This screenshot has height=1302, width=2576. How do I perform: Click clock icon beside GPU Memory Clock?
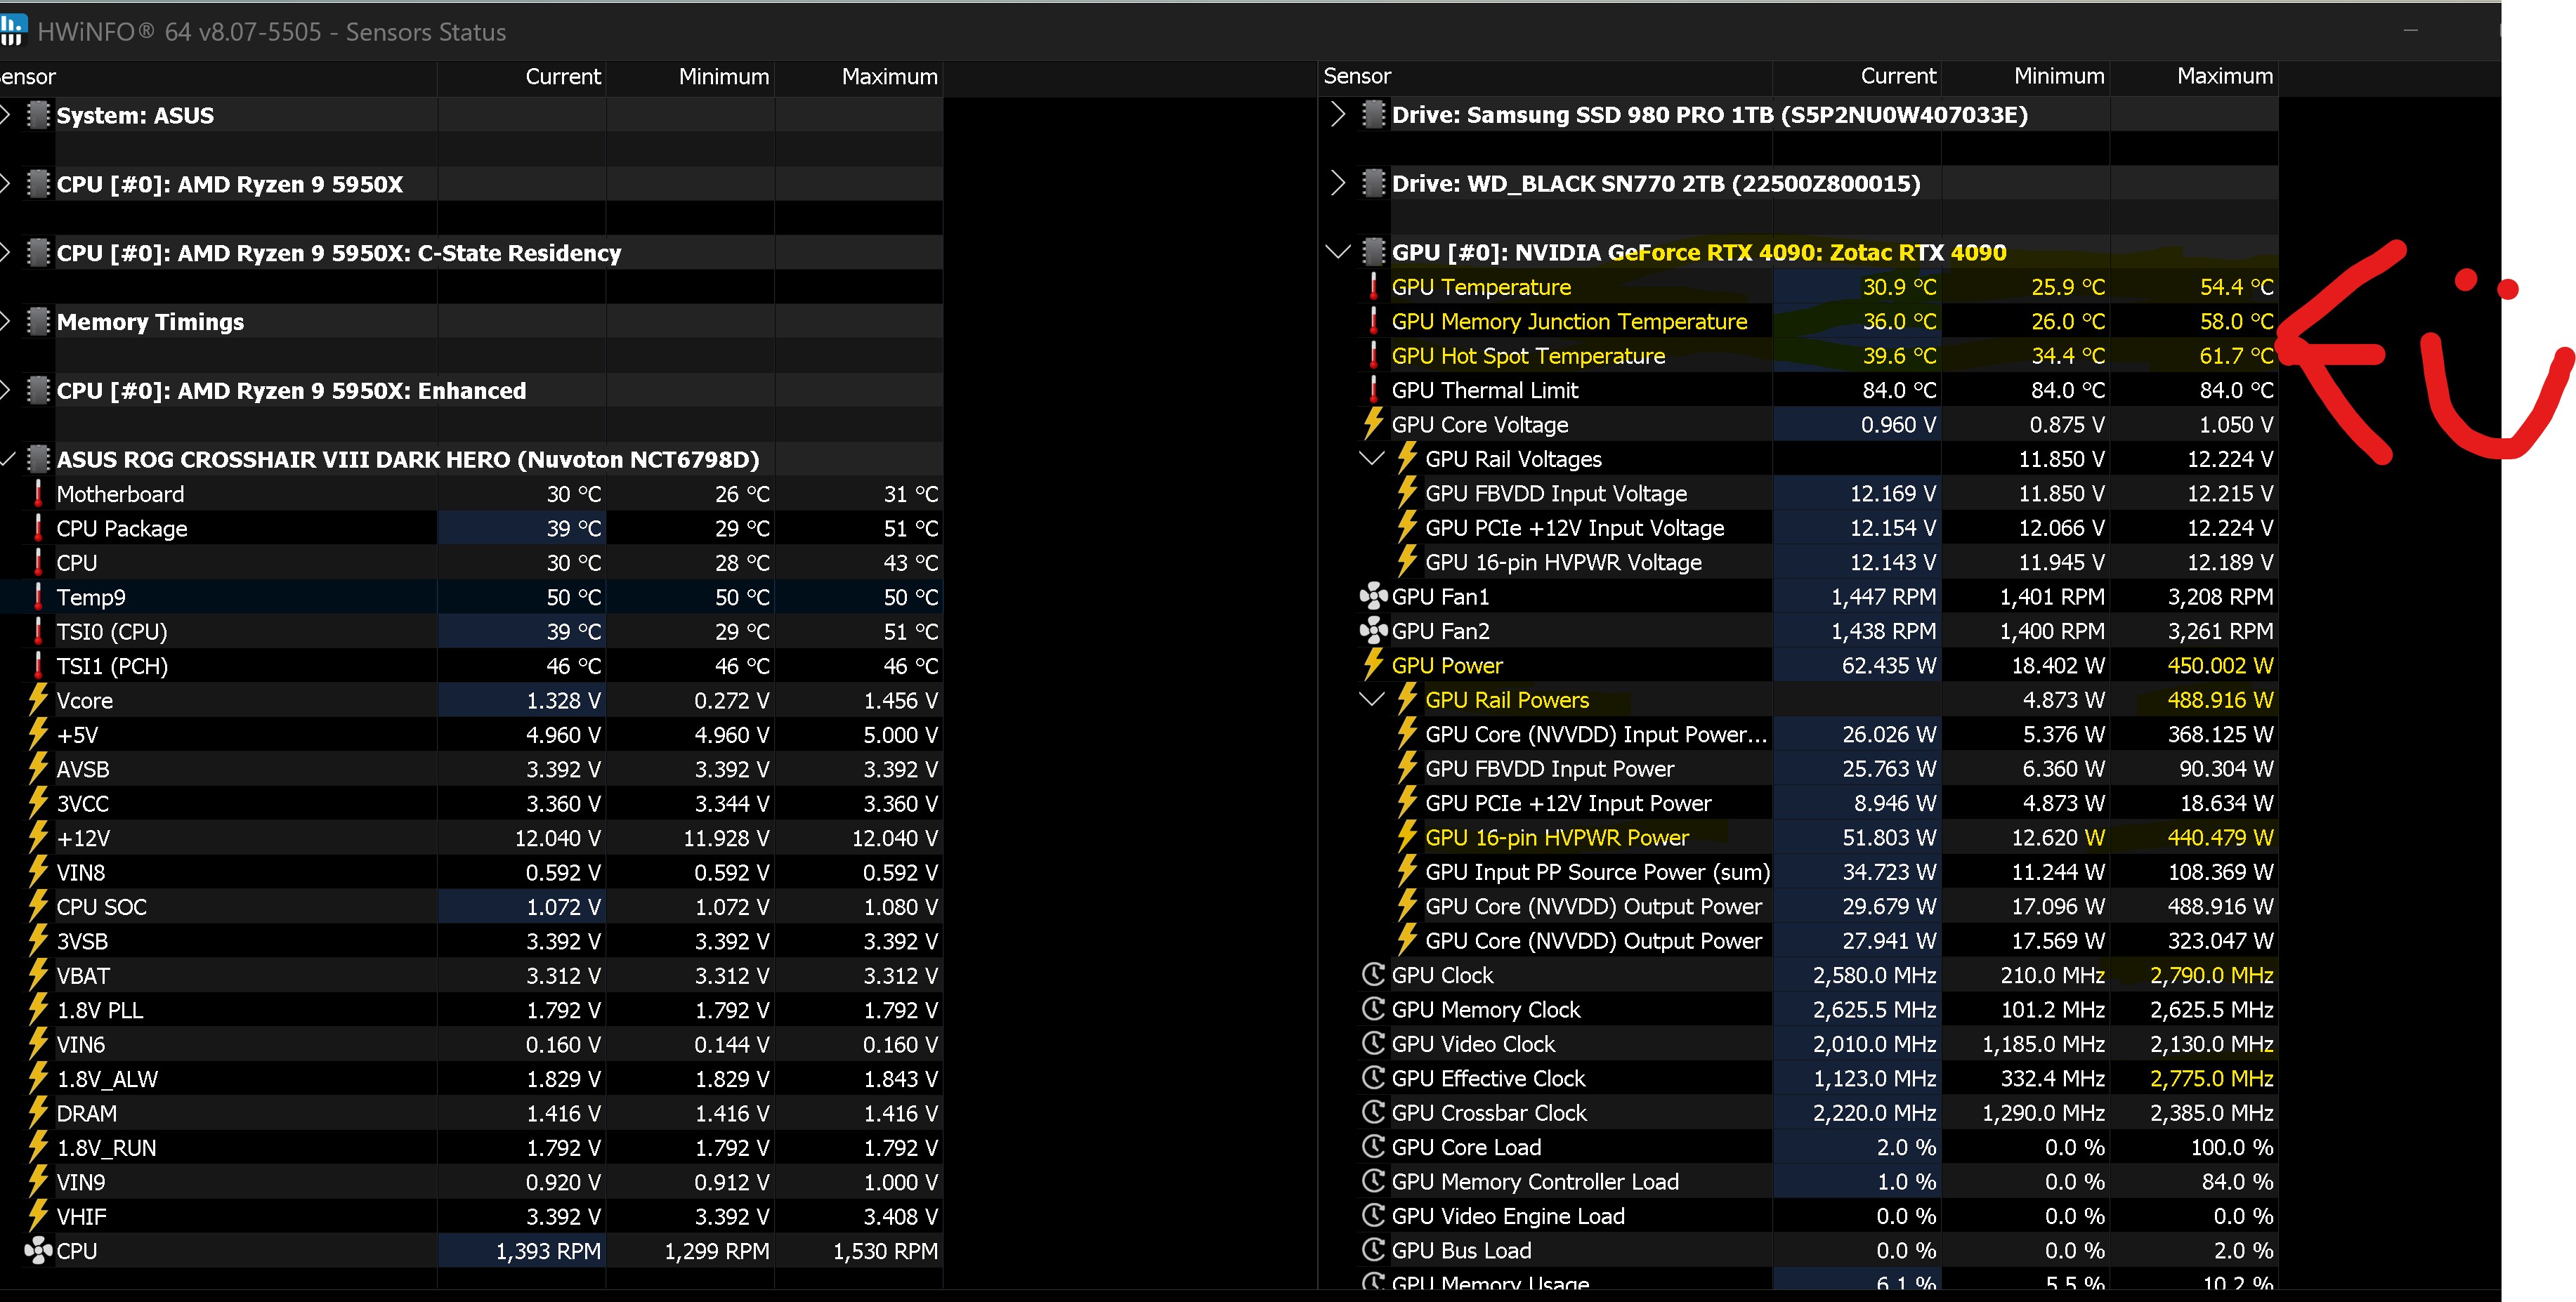pos(1374,1009)
